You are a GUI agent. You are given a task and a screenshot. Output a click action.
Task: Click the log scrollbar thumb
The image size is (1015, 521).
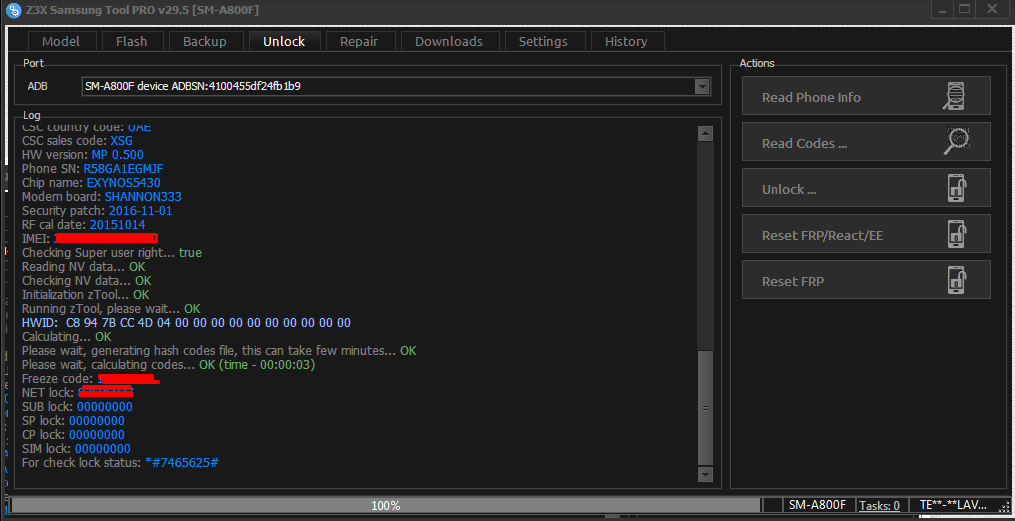point(705,408)
